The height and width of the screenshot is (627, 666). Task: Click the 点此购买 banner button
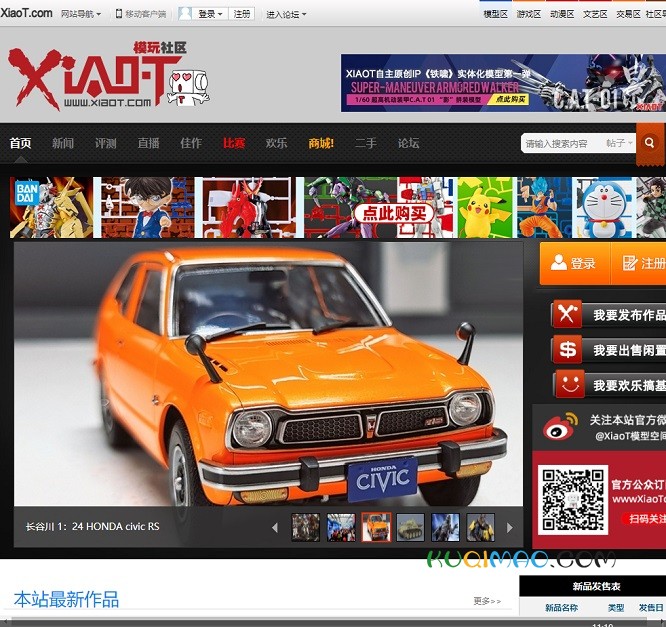click(394, 212)
